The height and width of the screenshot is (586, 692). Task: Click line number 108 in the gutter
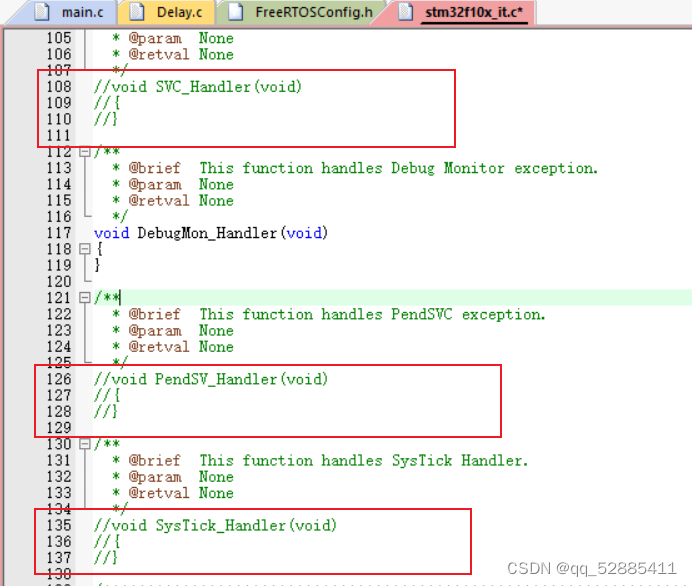coord(59,87)
